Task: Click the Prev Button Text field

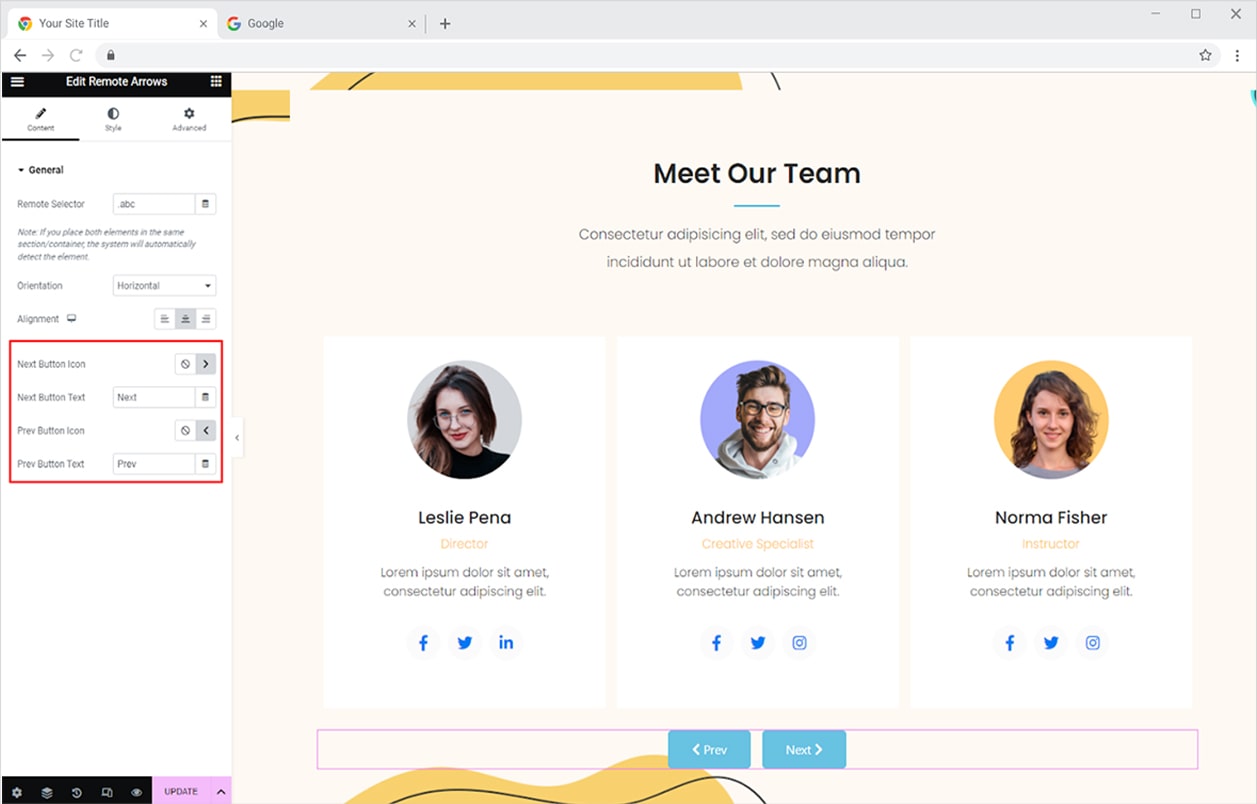Action: (x=153, y=464)
